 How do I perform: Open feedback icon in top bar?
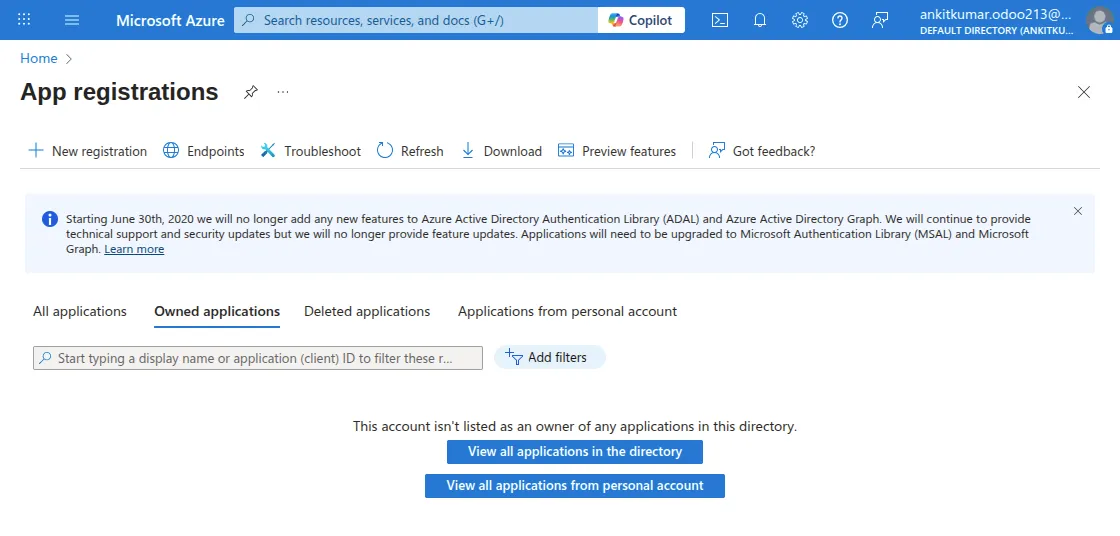[x=880, y=20]
